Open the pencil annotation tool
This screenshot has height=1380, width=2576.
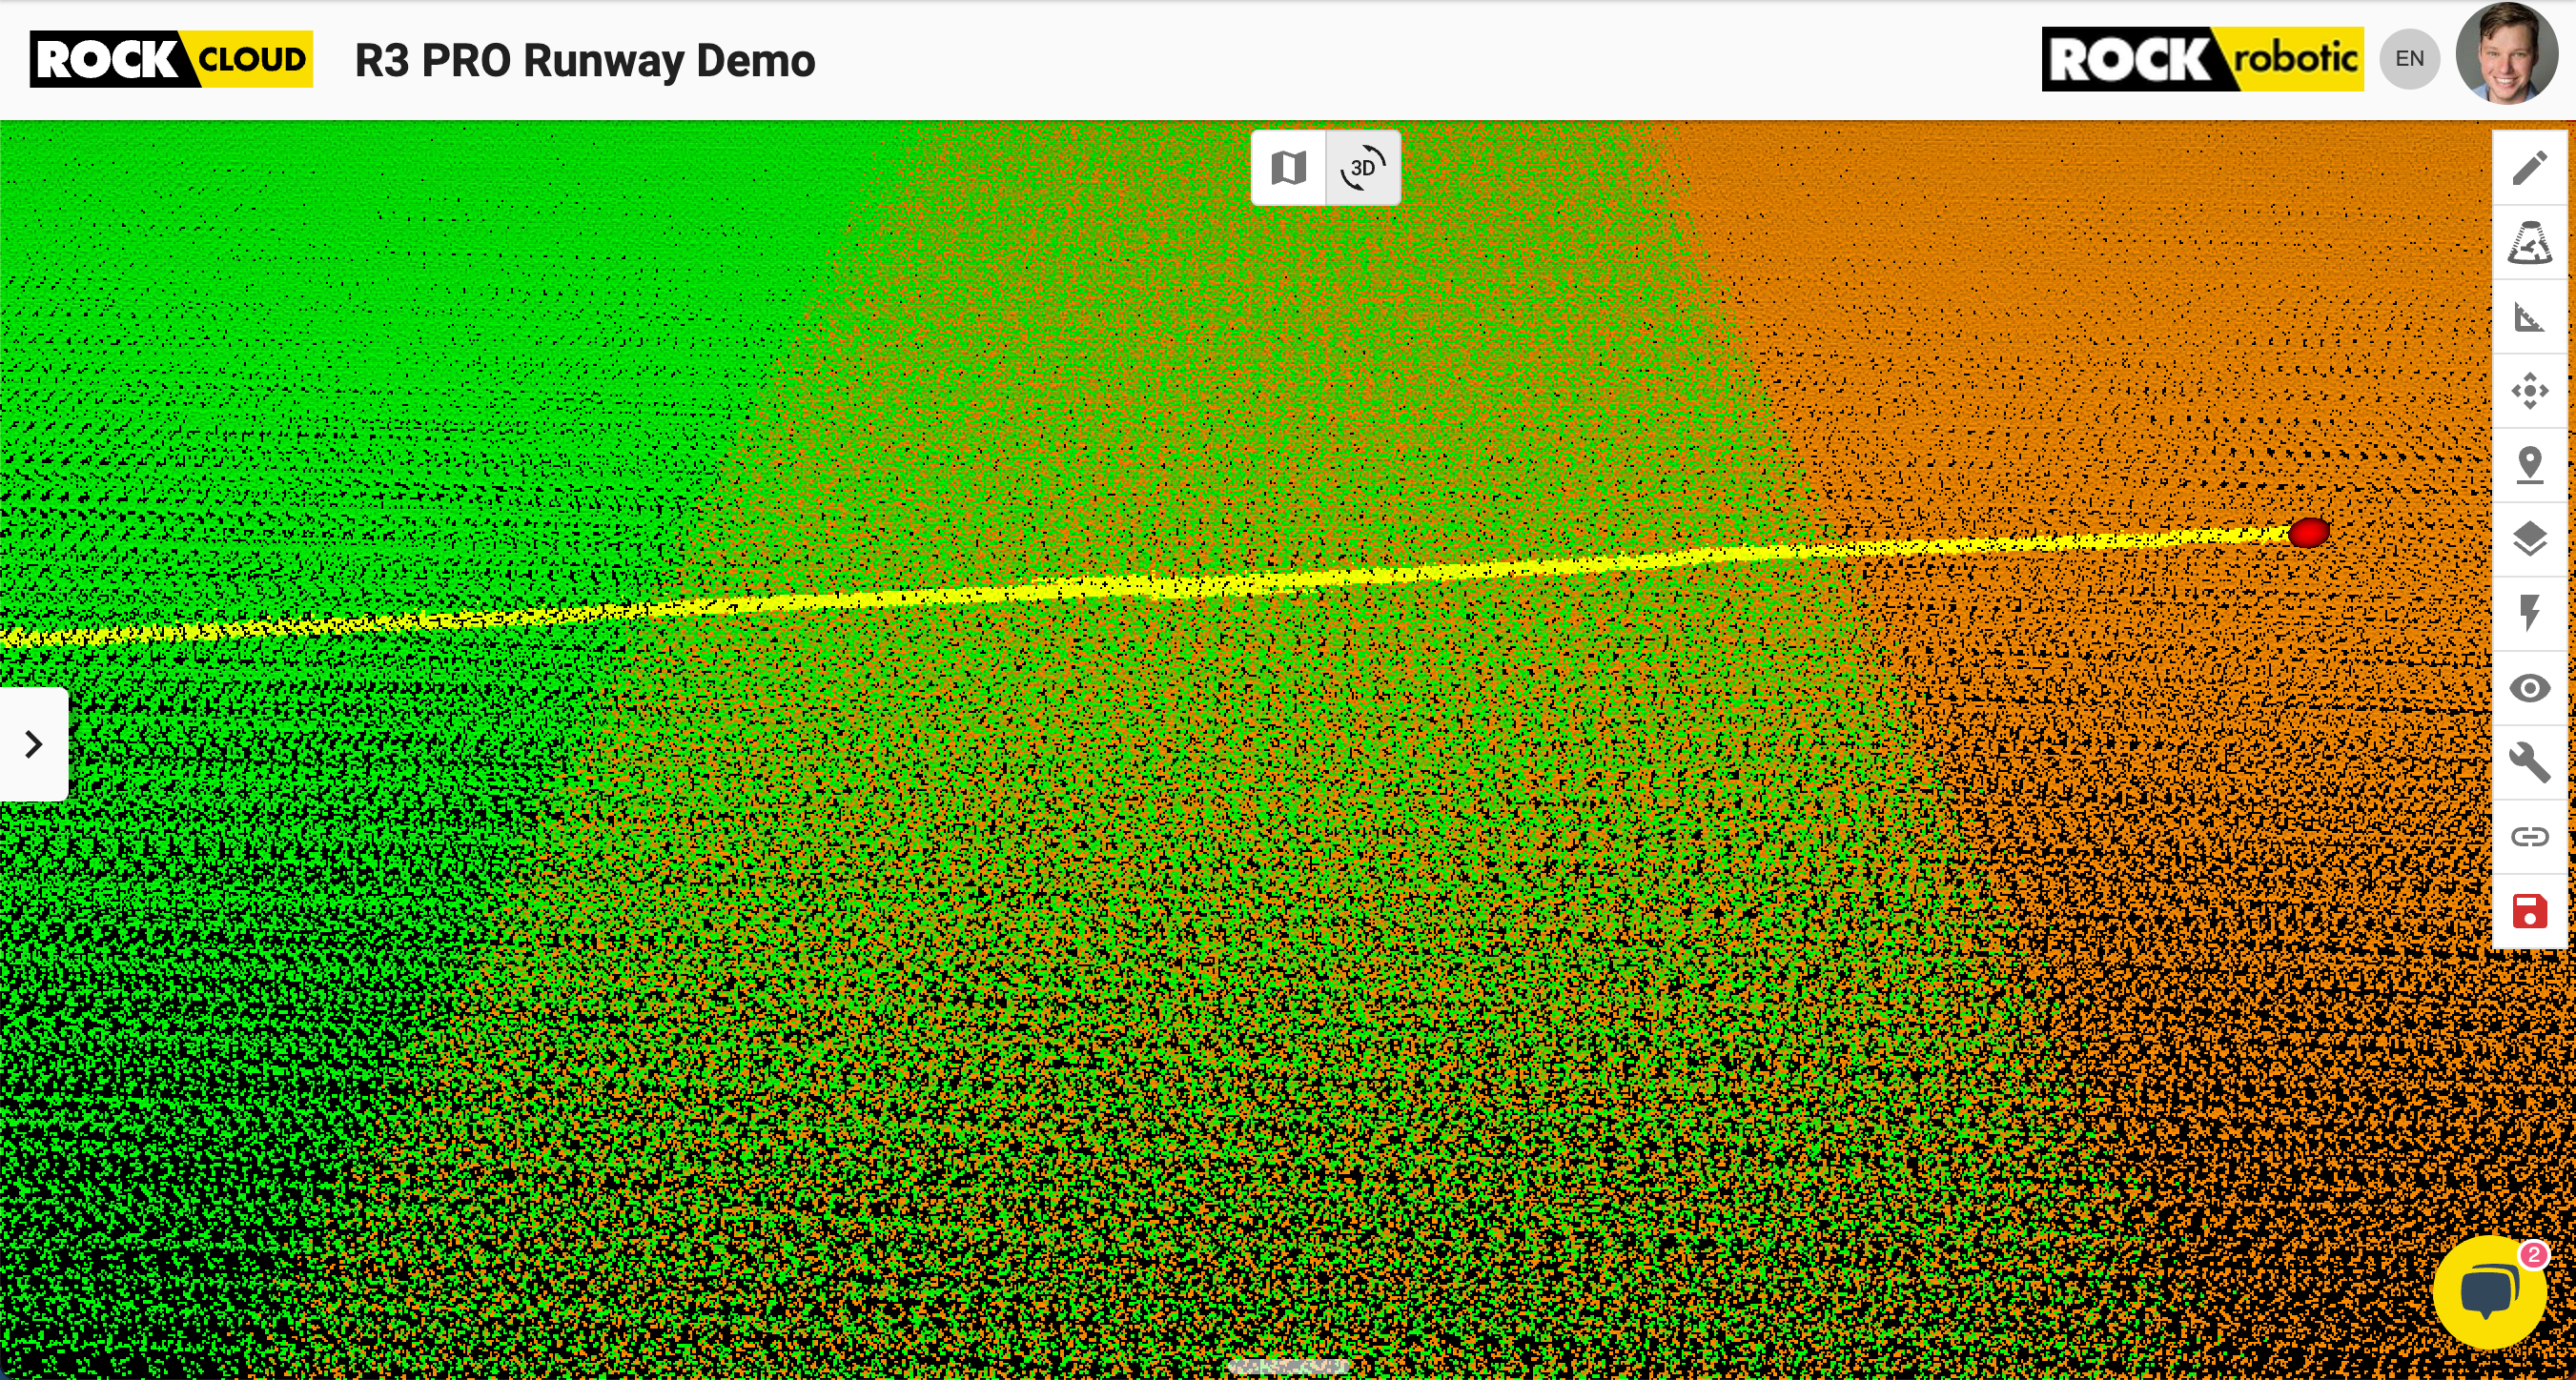tap(2529, 168)
